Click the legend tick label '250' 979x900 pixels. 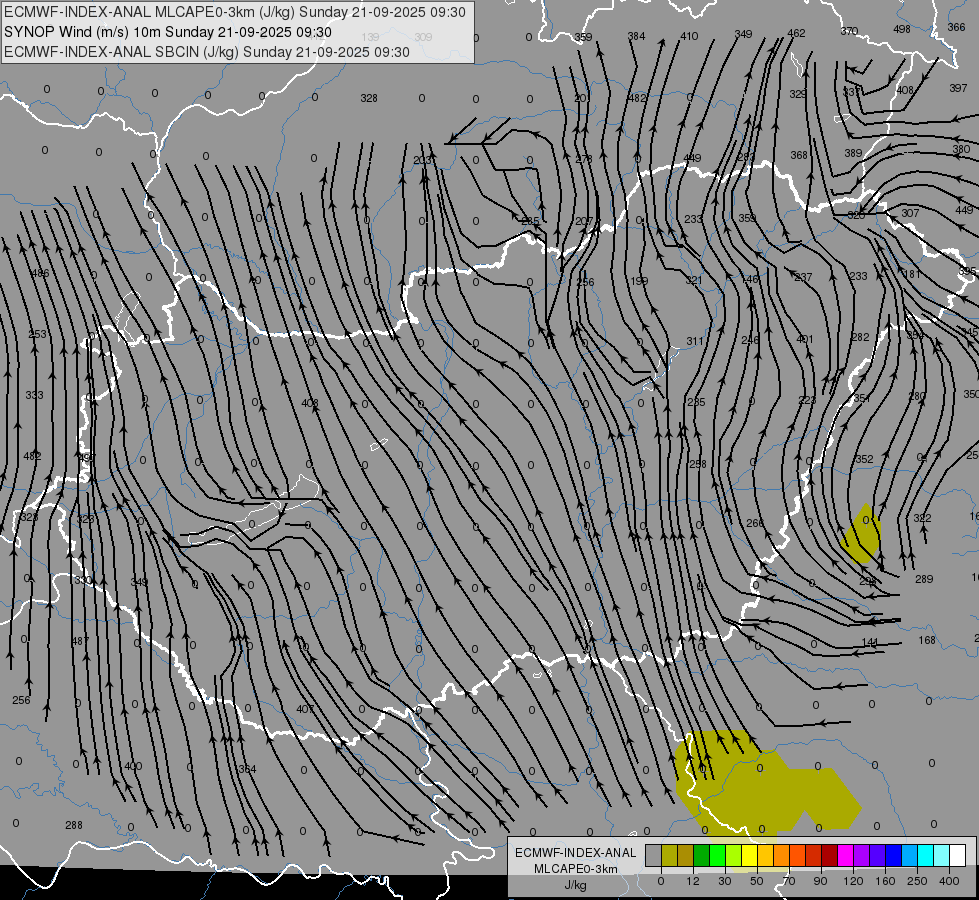point(917,881)
